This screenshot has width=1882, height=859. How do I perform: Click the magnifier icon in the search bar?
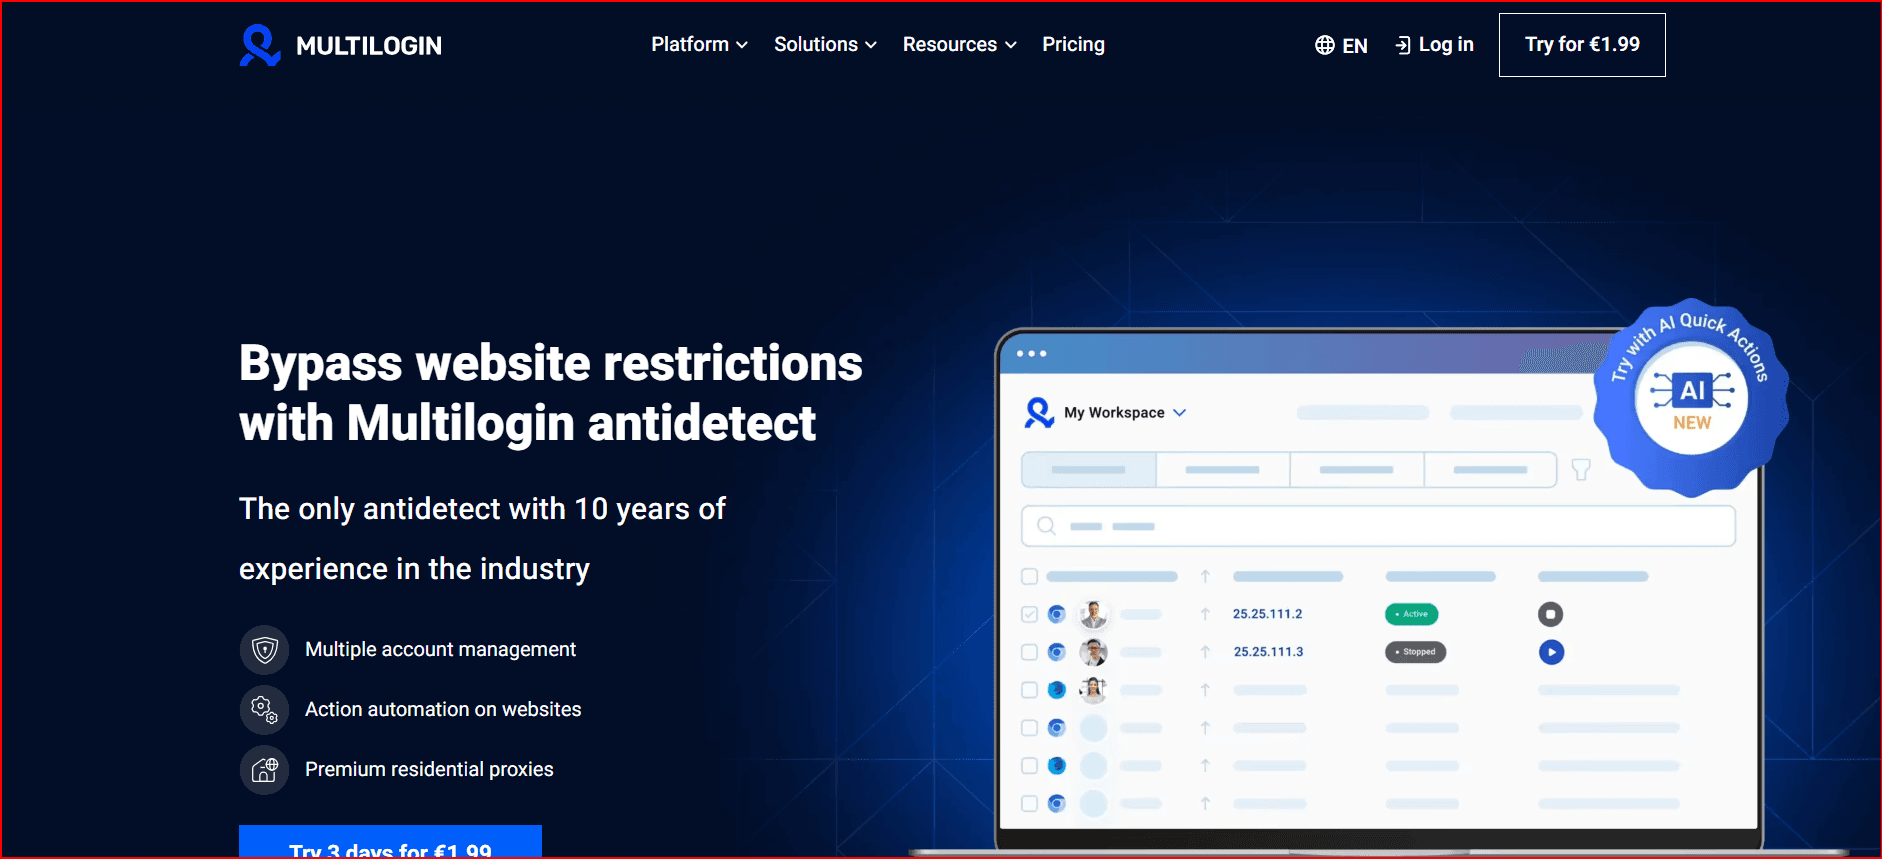1046,526
